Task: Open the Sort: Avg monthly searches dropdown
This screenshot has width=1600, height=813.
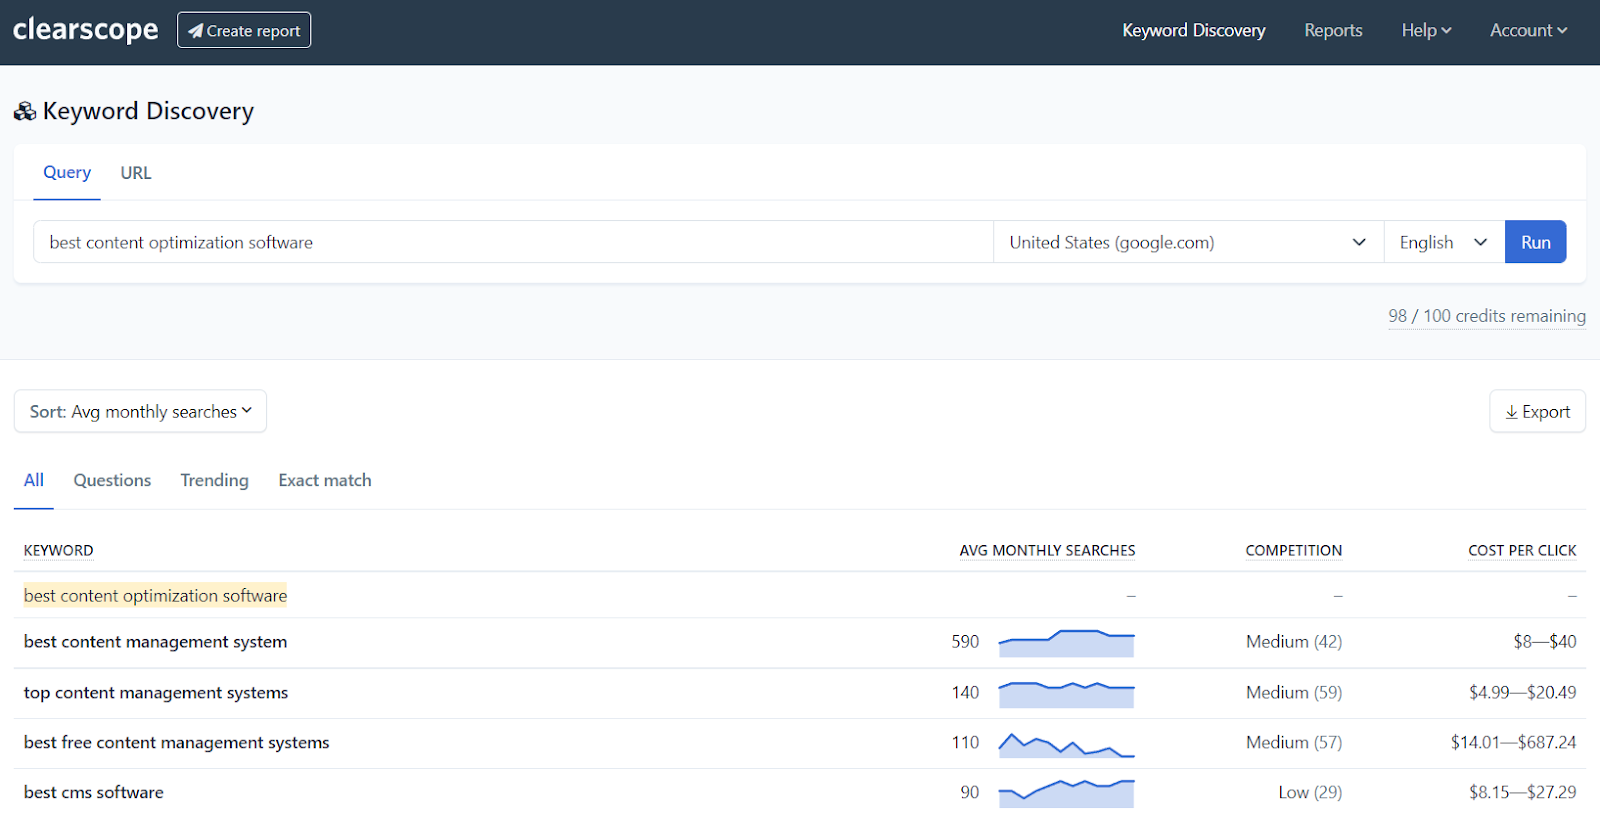Action: pyautogui.click(x=140, y=411)
